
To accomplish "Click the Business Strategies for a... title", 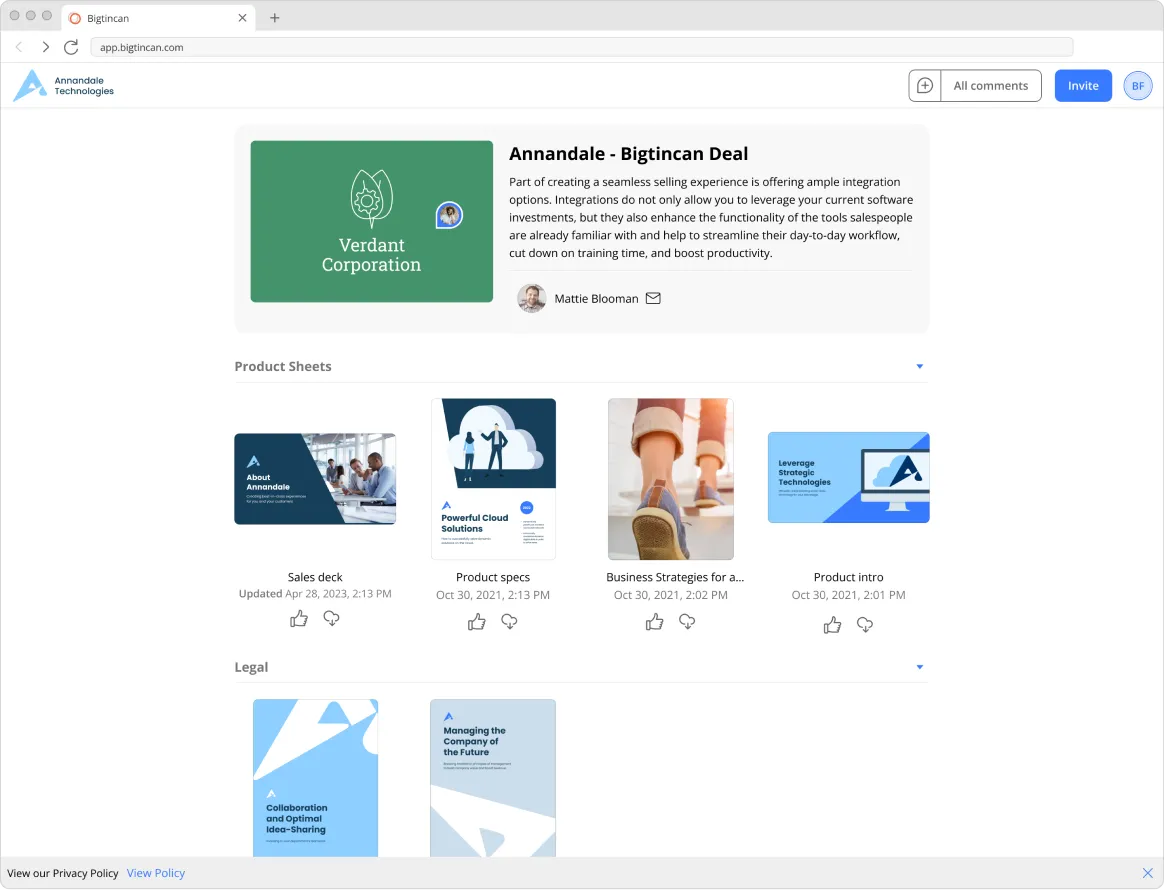I will (675, 577).
